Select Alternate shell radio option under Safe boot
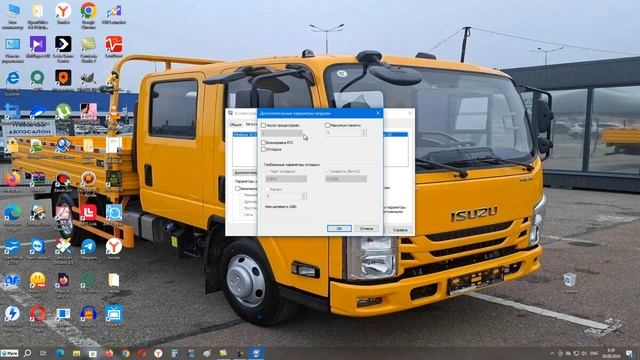 click(x=241, y=202)
